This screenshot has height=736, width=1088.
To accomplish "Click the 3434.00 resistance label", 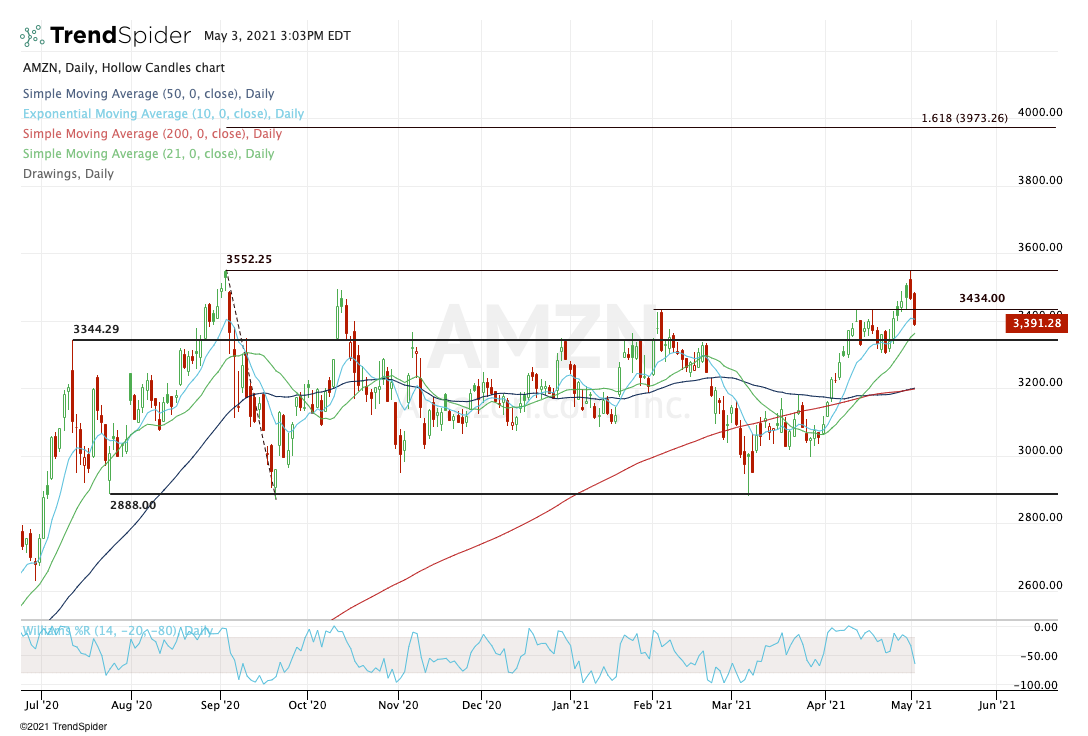I will tap(982, 298).
